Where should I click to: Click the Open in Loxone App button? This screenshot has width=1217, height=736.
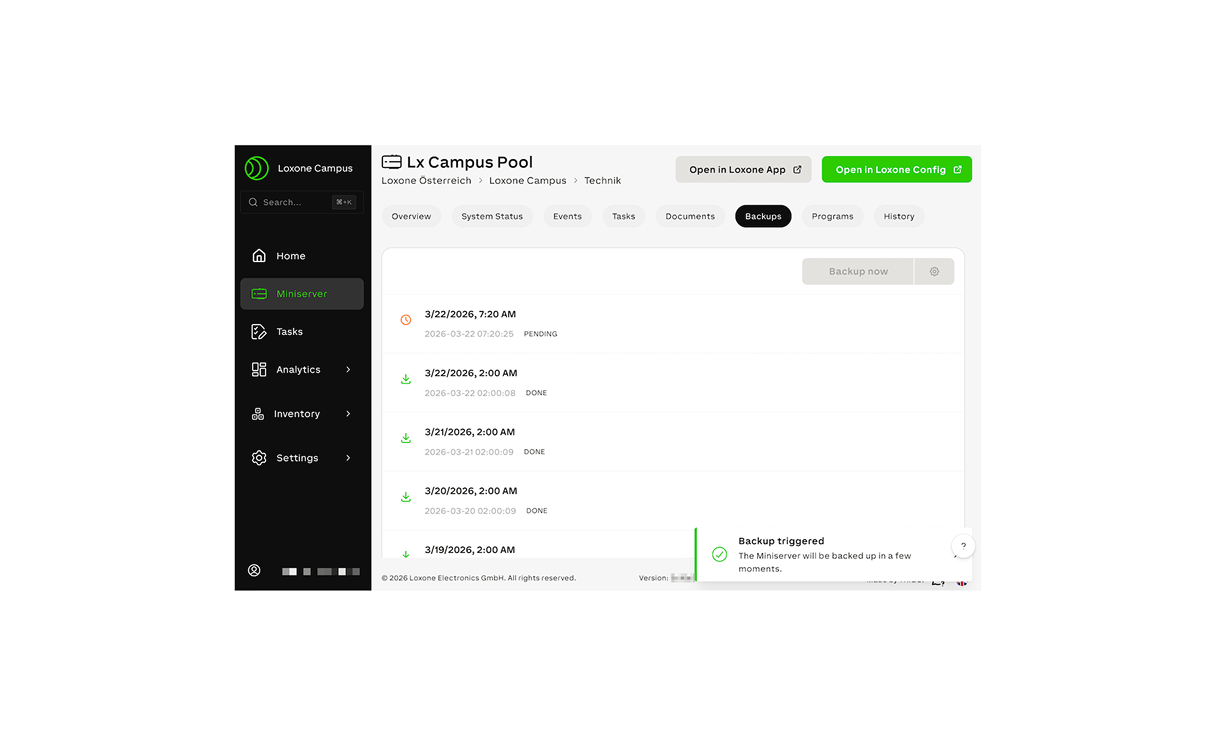[x=743, y=170]
